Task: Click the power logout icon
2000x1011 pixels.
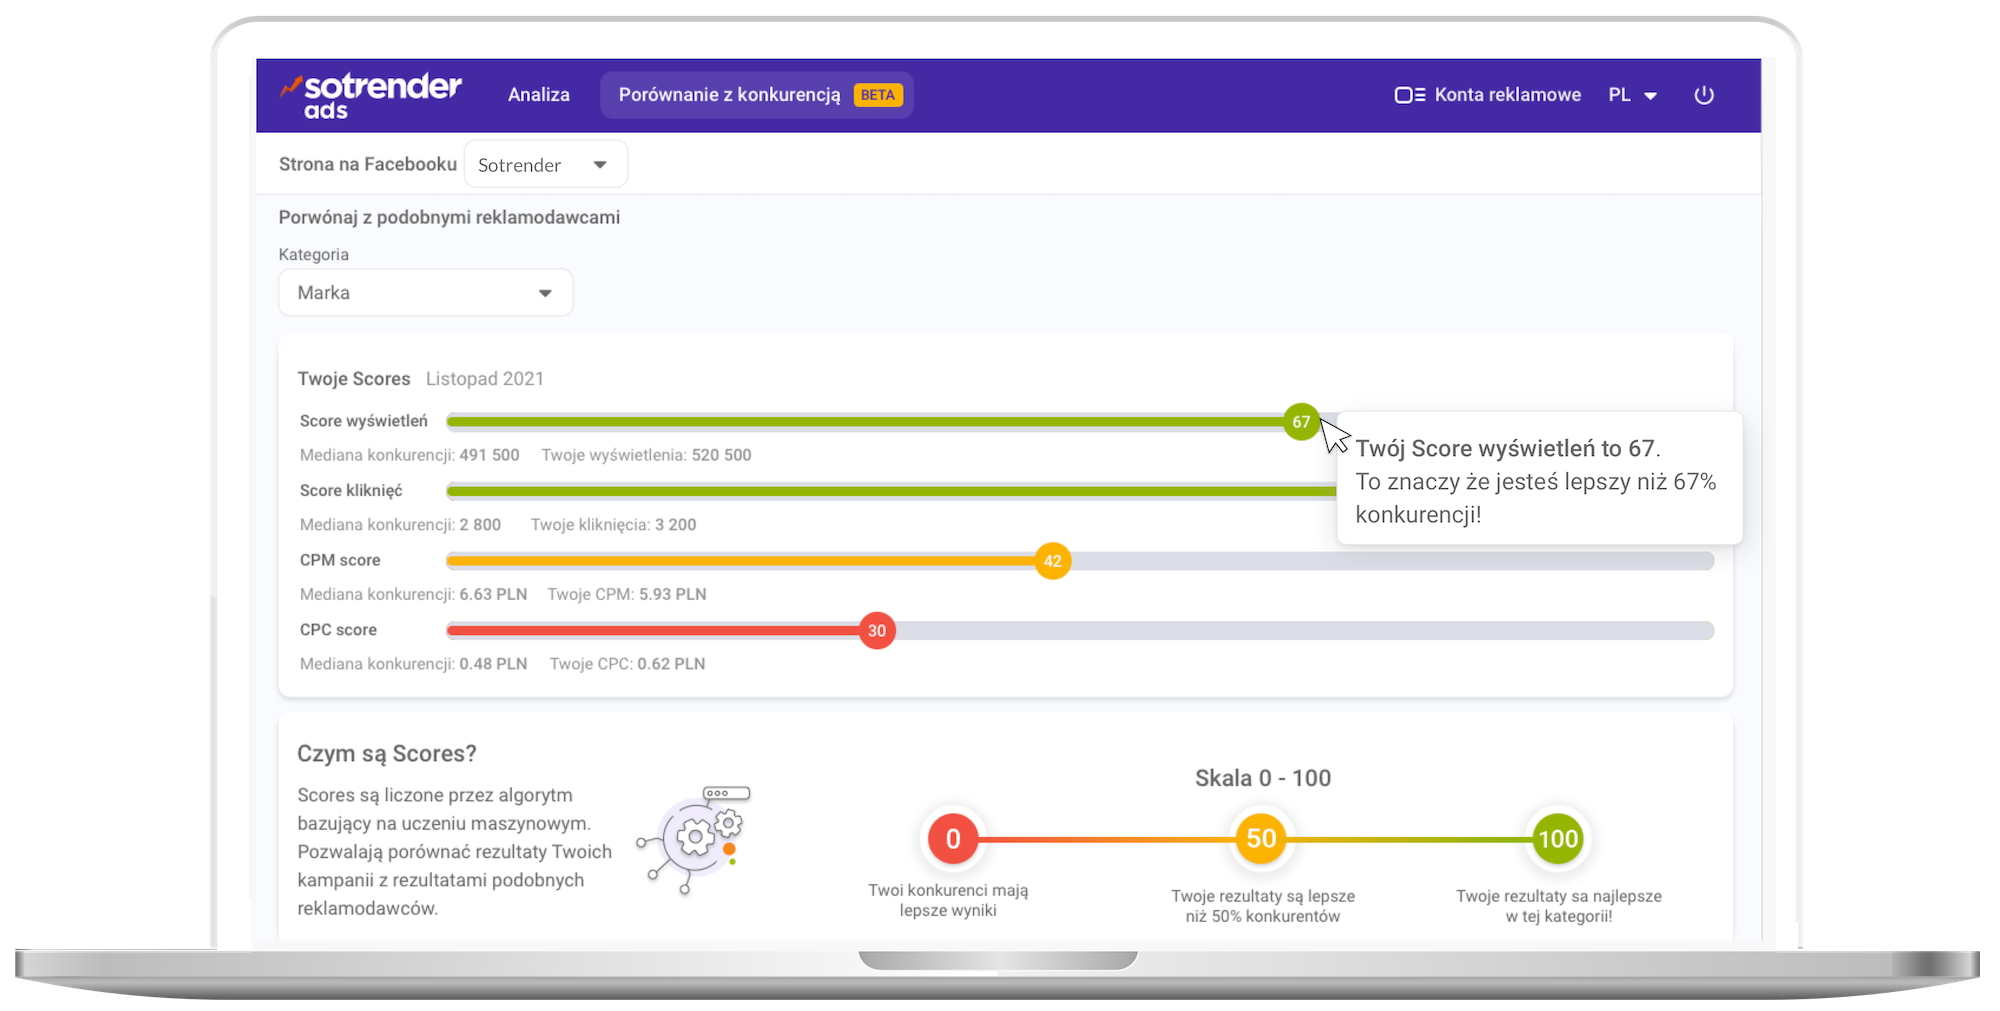Action: (x=1704, y=95)
